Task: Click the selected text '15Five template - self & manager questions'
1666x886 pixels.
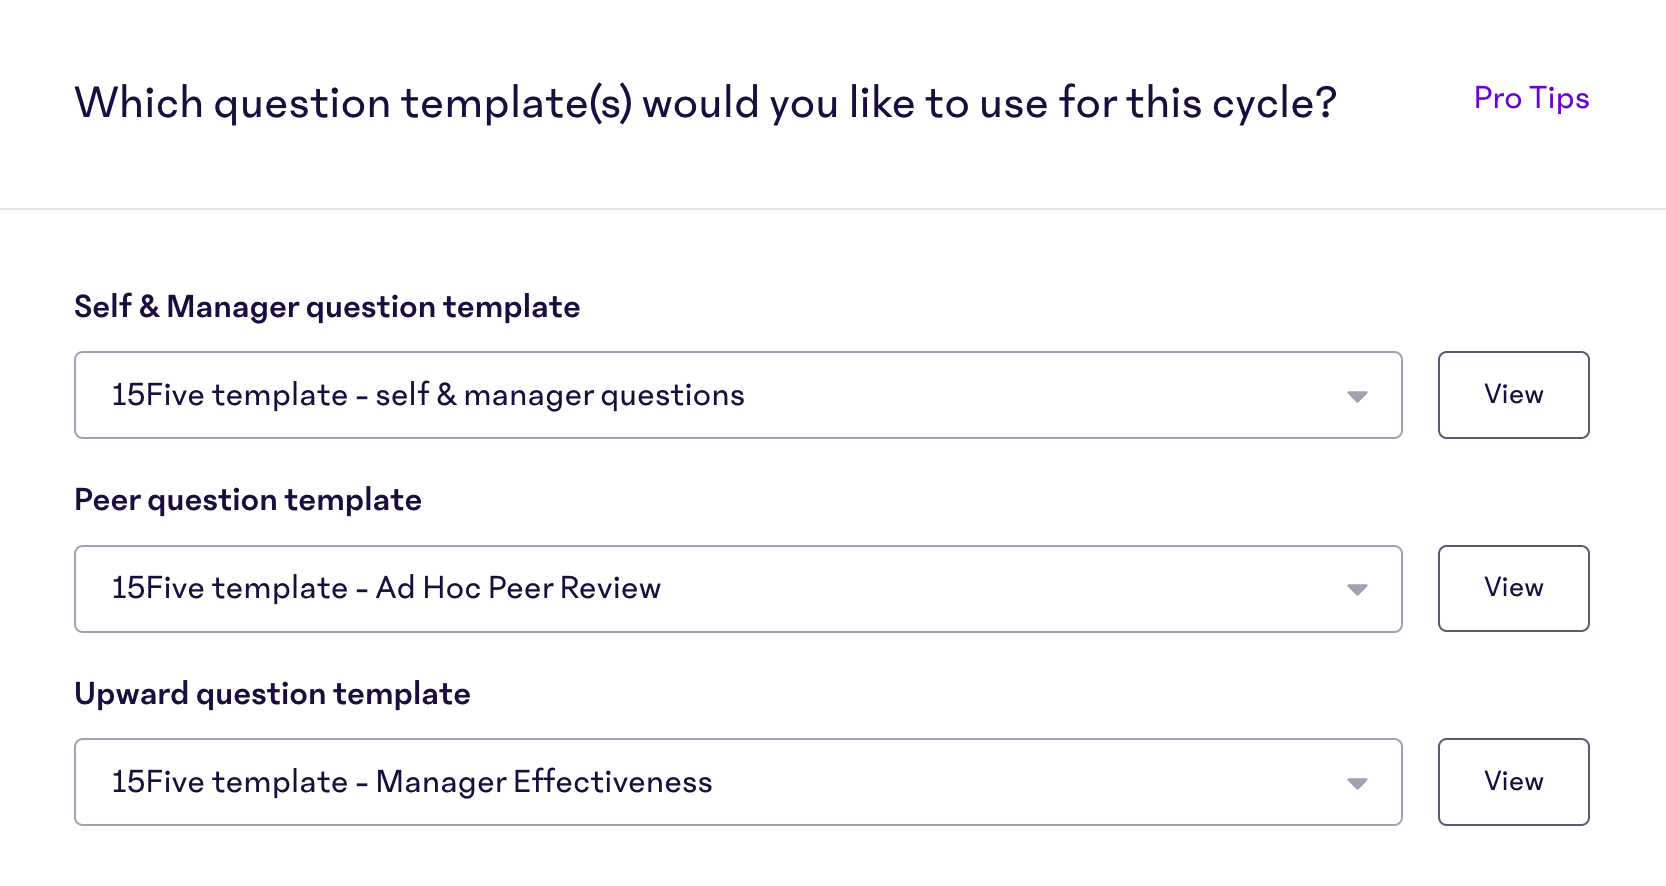Action: [x=428, y=395]
